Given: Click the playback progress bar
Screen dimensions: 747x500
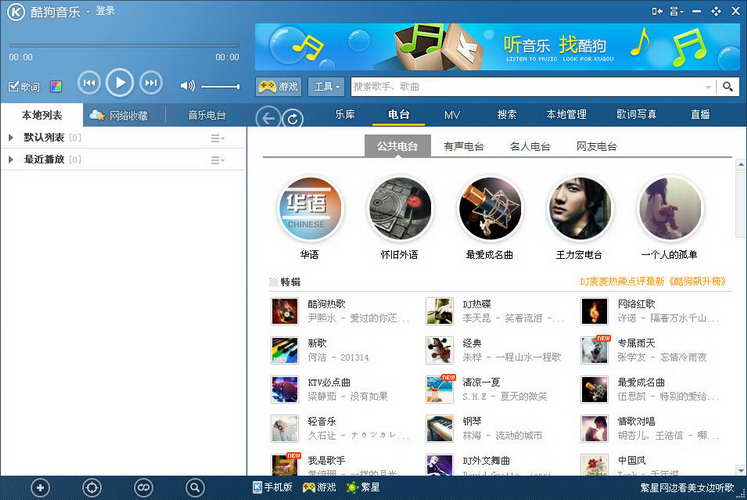Looking at the screenshot, I should (x=124, y=46).
